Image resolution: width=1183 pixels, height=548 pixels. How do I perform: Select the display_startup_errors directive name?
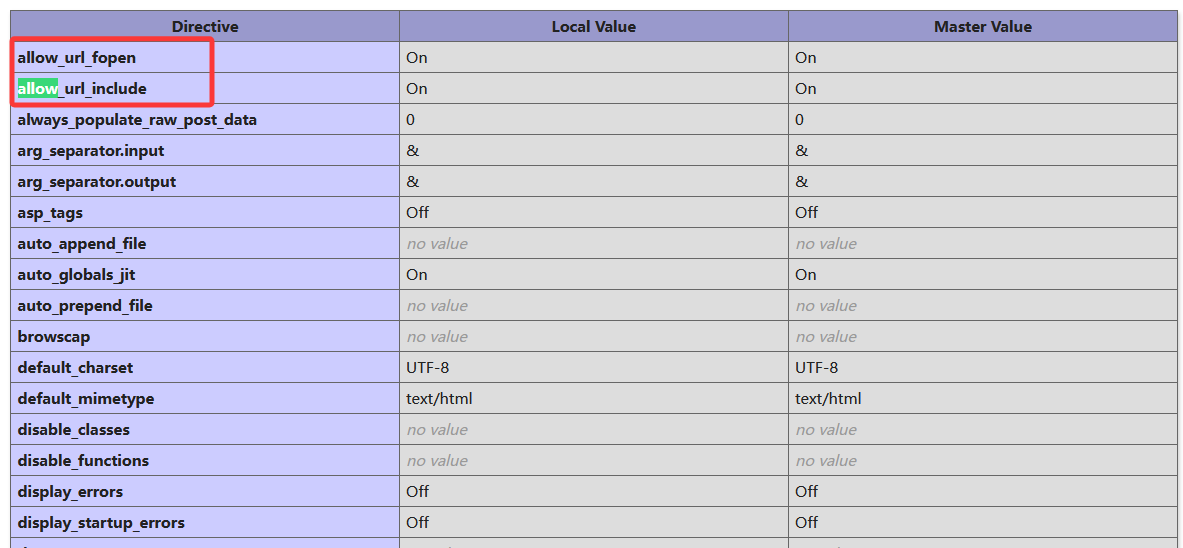click(x=101, y=523)
